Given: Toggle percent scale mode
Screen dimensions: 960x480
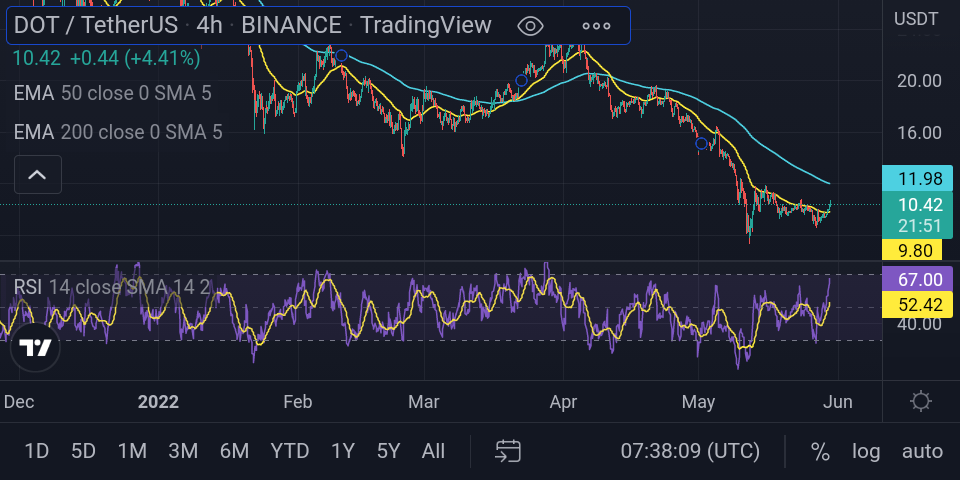Looking at the screenshot, I should pos(820,452).
